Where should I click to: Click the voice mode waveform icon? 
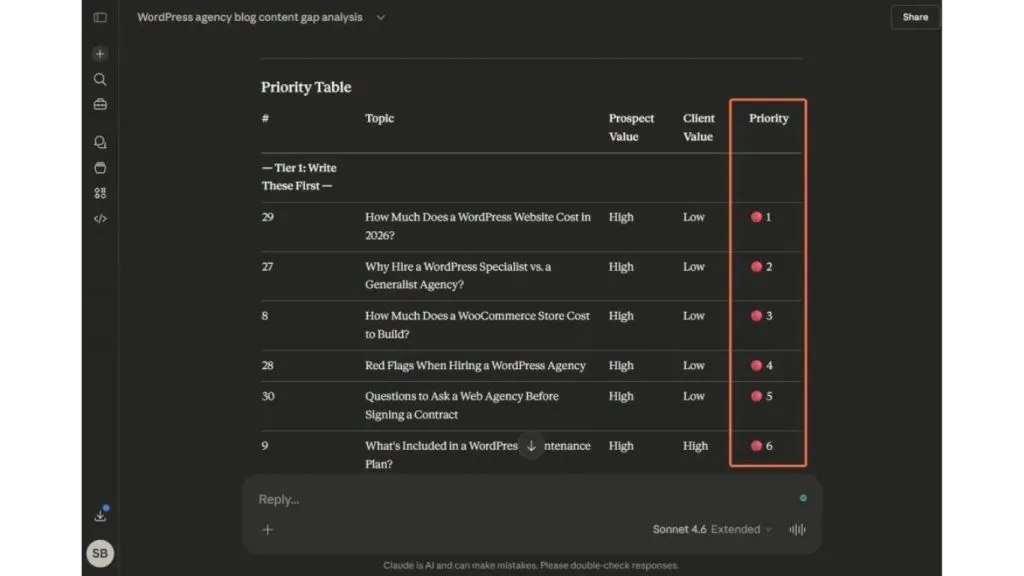(x=797, y=529)
